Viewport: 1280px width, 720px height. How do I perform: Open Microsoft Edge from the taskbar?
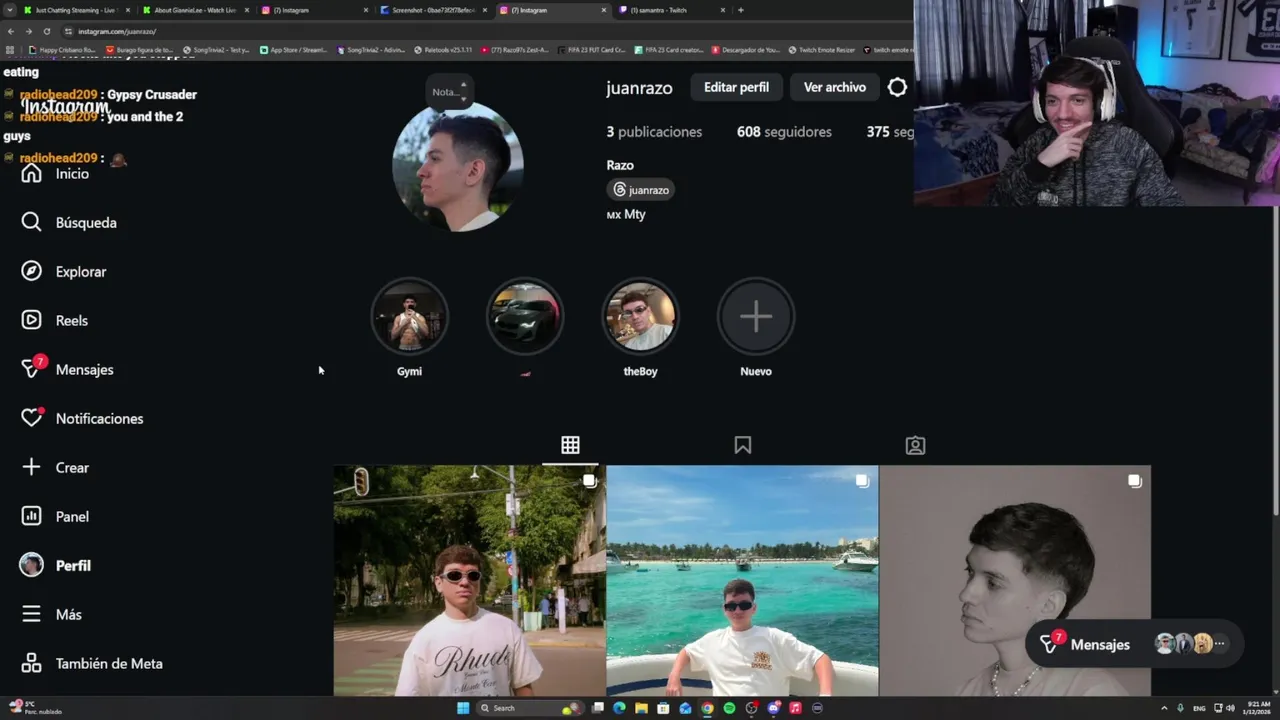coord(619,708)
